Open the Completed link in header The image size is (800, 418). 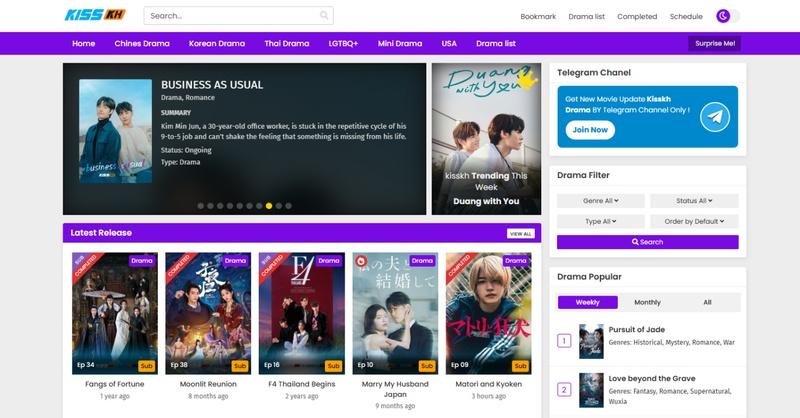point(637,16)
